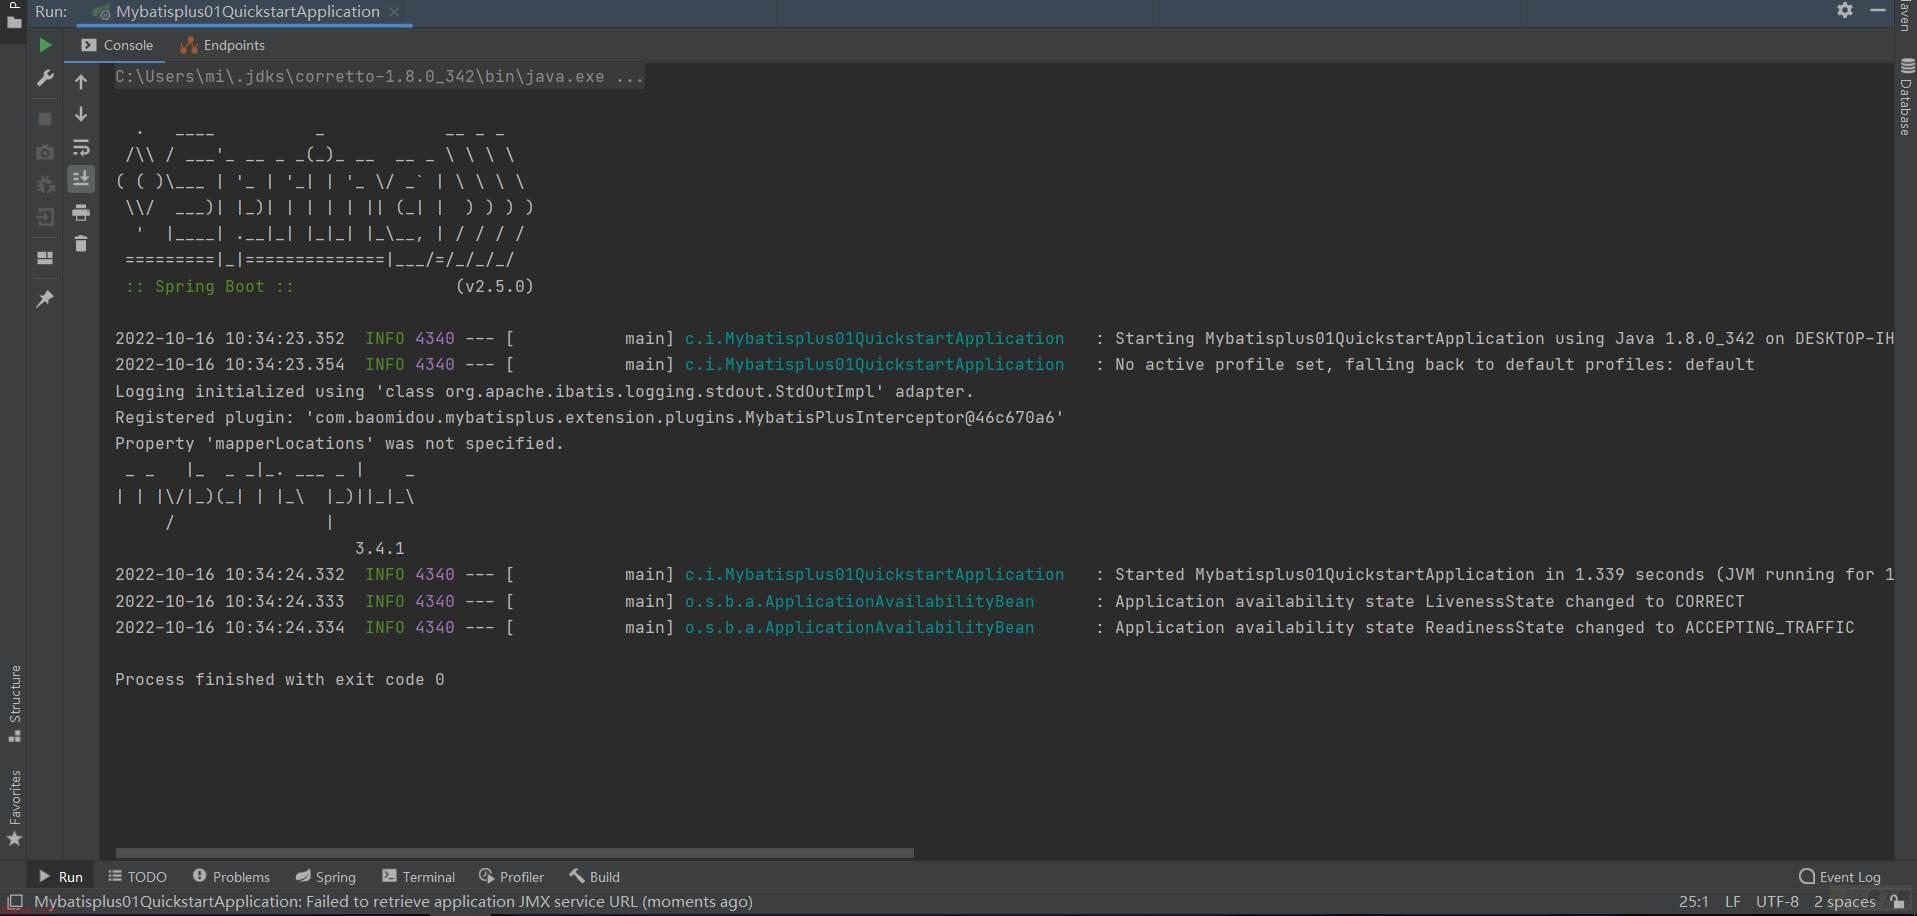Click the Up the Stack Trace arrow
The image size is (1917, 916).
click(81, 82)
